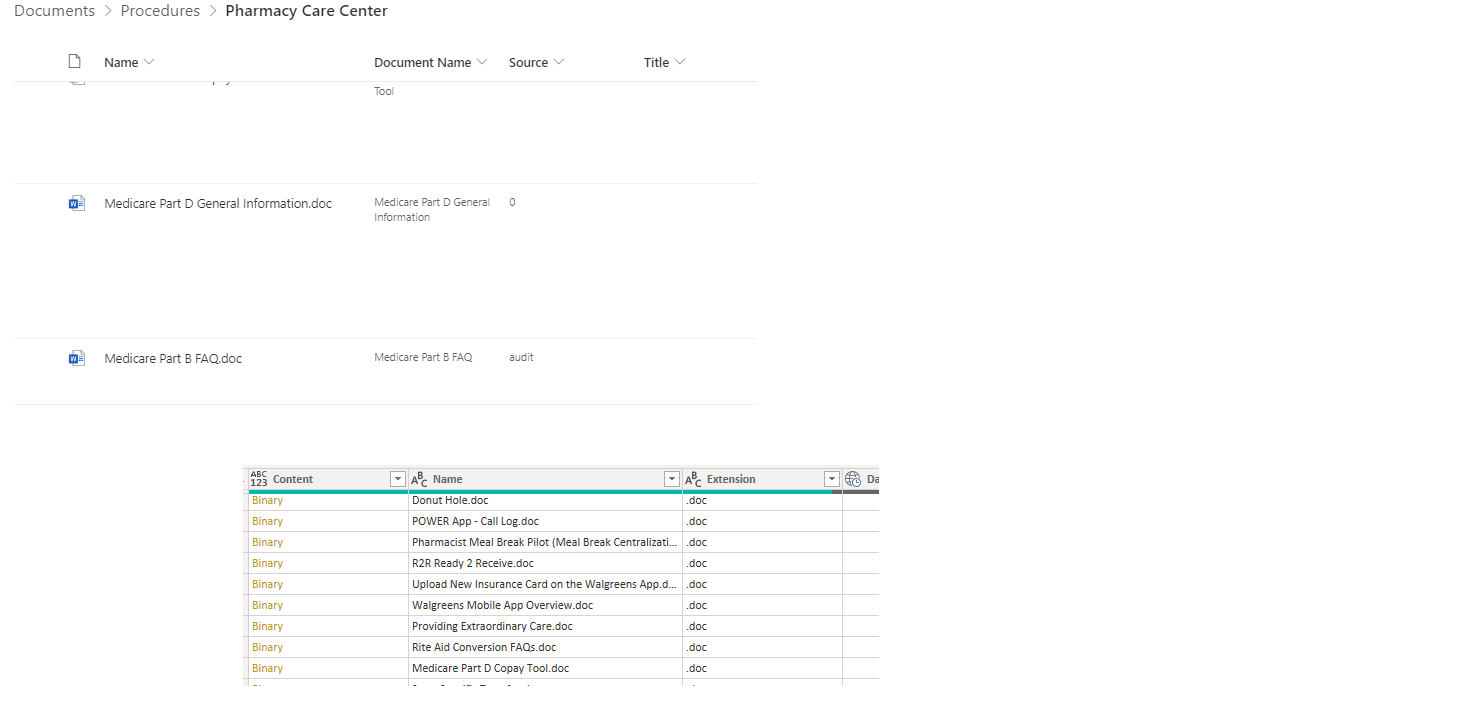The image size is (1471, 725).
Task: Click .doc extension cell in Rite Aid Conversion FAQs row
Action: (x=762, y=647)
